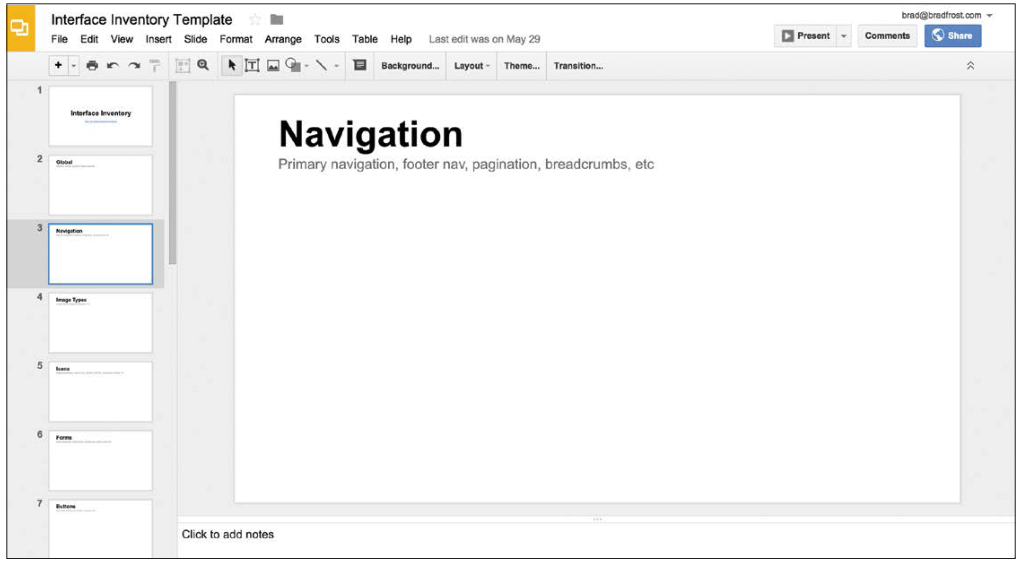The width and height of the screenshot is (1022, 564).
Task: Insert a comment from toolbar
Action: click(360, 65)
